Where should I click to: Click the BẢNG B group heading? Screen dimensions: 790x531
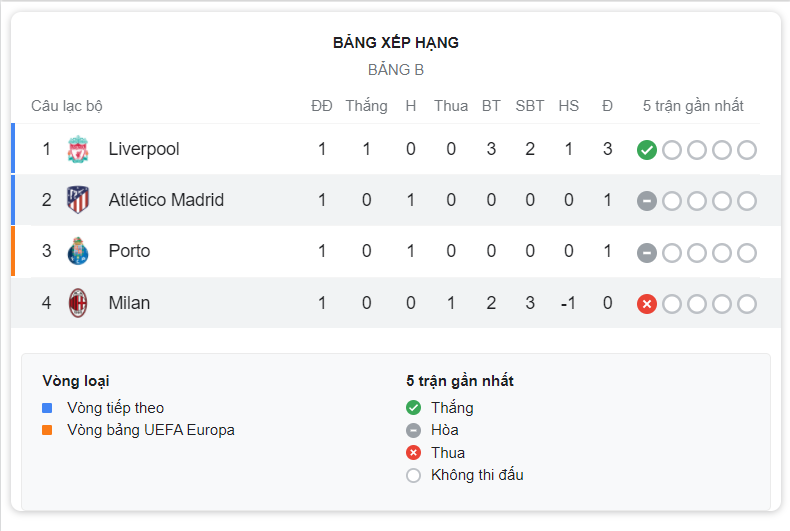(396, 70)
